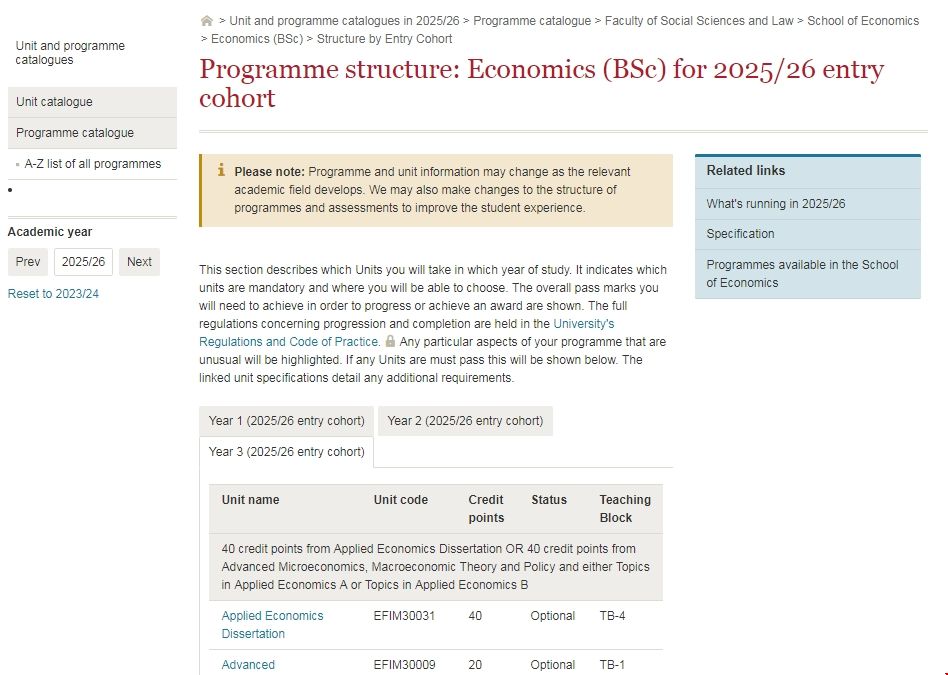The height and width of the screenshot is (675, 948).
Task: Click the Advanced unit link in the table
Action: 247,664
